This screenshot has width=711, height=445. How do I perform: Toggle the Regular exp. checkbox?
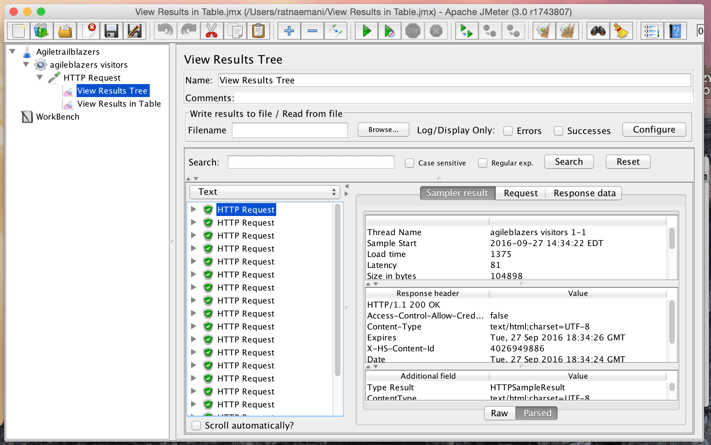pos(482,163)
